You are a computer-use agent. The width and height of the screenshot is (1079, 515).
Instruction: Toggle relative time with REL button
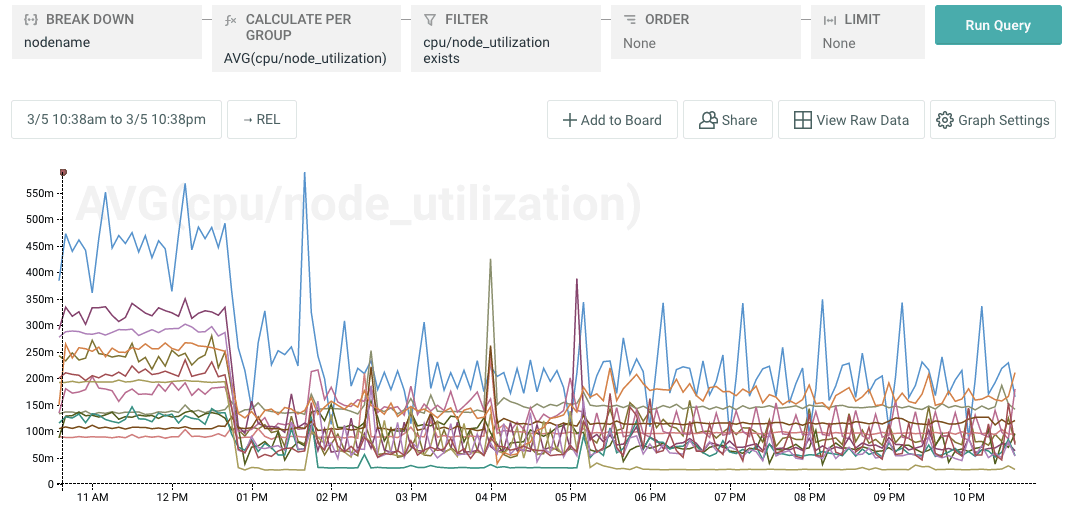[x=261, y=120]
